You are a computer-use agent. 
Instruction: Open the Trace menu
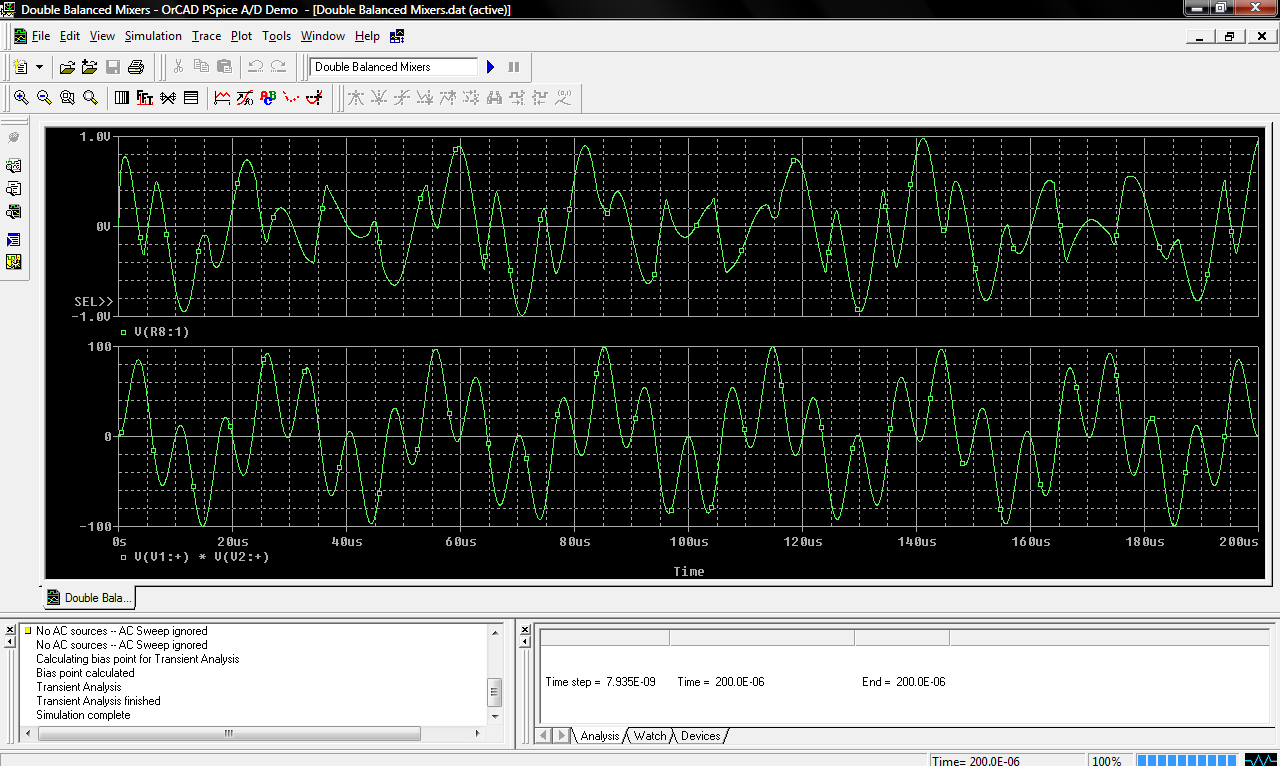coord(206,36)
